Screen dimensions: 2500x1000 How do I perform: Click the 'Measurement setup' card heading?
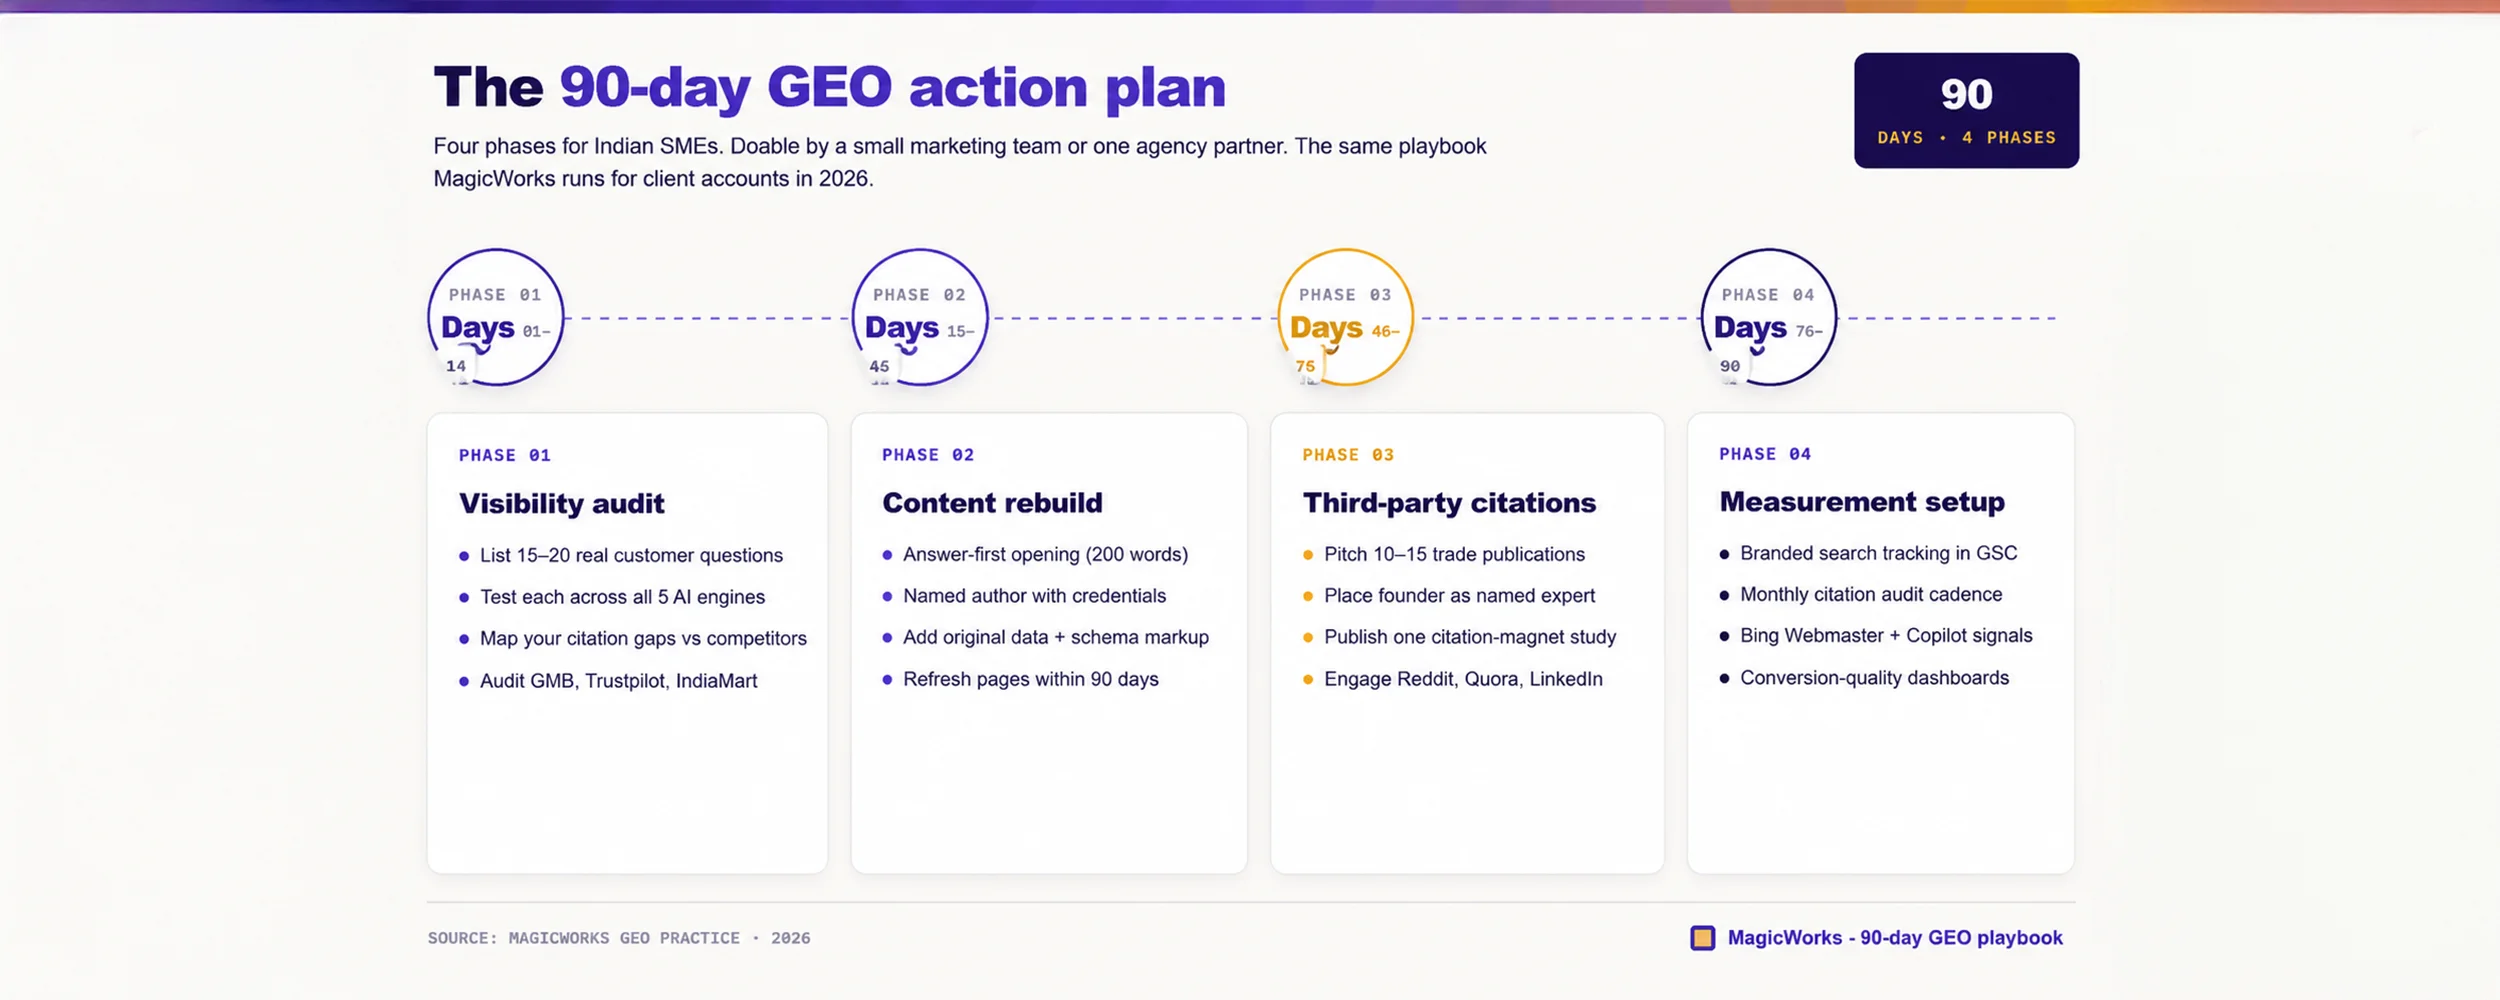[x=1862, y=501]
